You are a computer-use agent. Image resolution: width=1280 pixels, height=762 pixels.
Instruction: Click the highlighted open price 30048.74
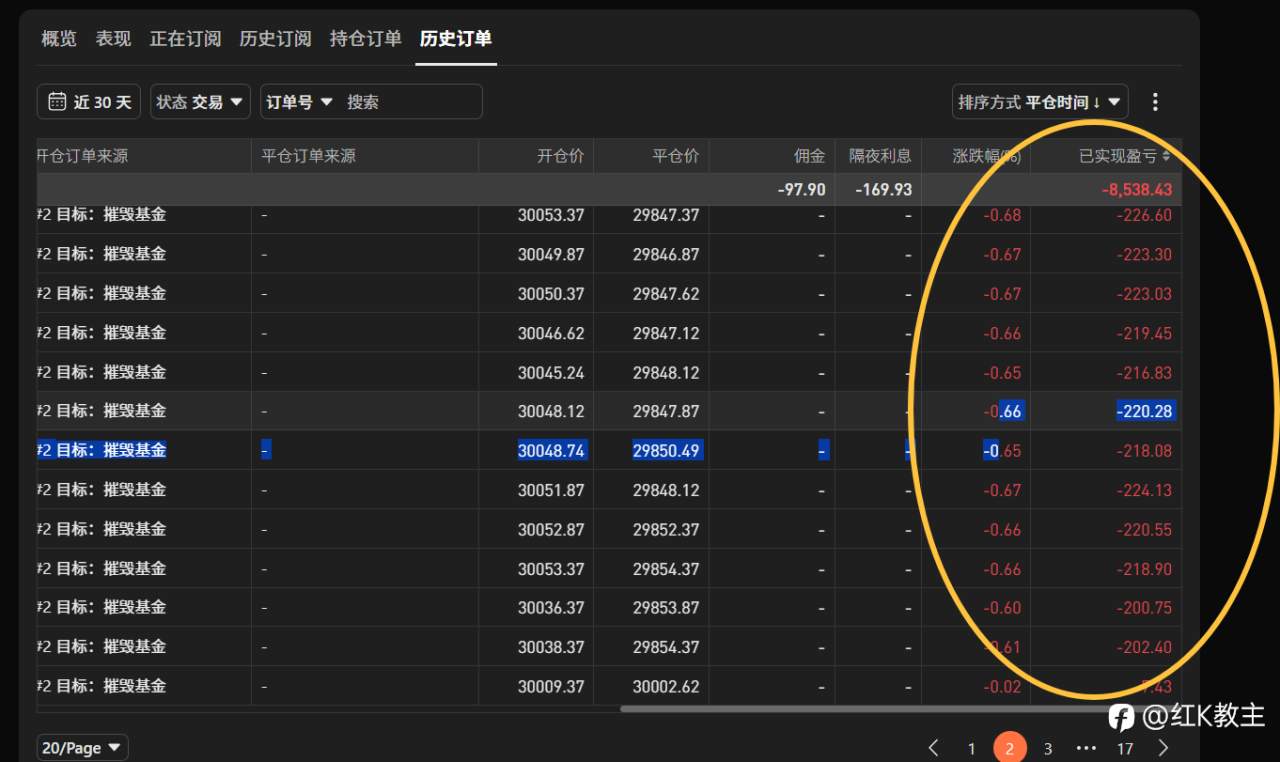(x=552, y=451)
